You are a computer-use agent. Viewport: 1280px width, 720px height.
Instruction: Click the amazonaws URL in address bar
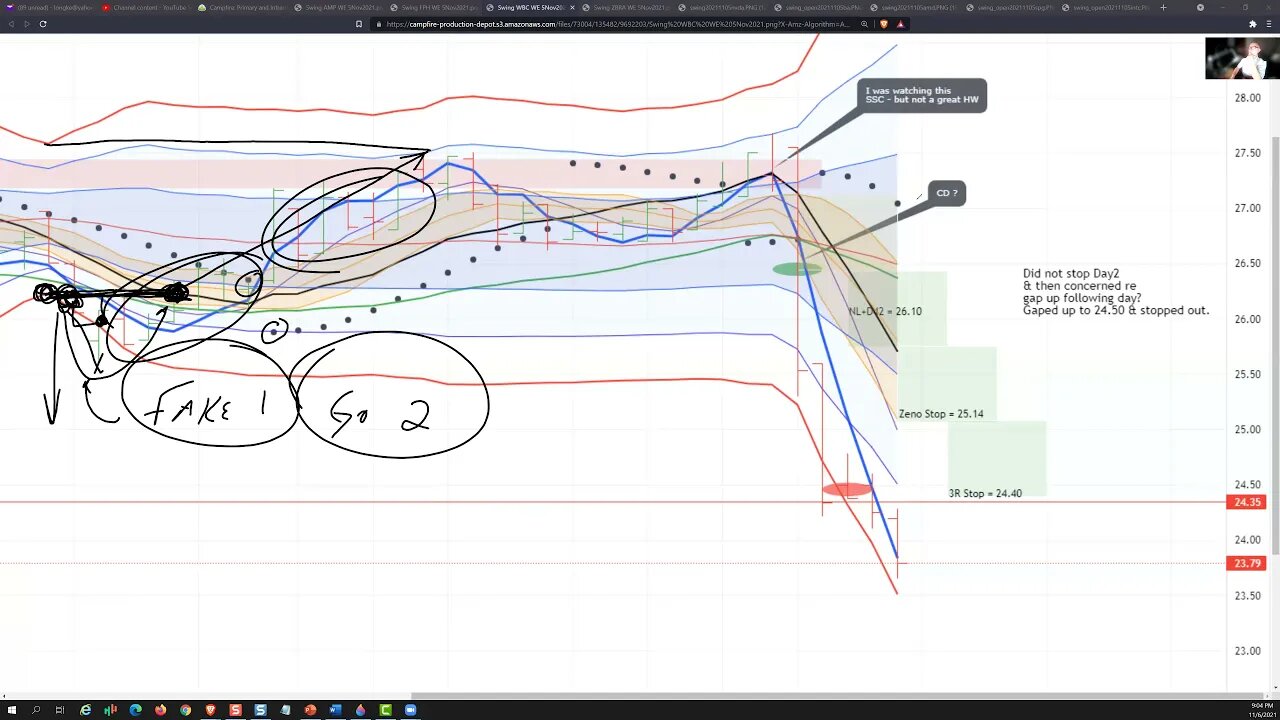pos(617,24)
